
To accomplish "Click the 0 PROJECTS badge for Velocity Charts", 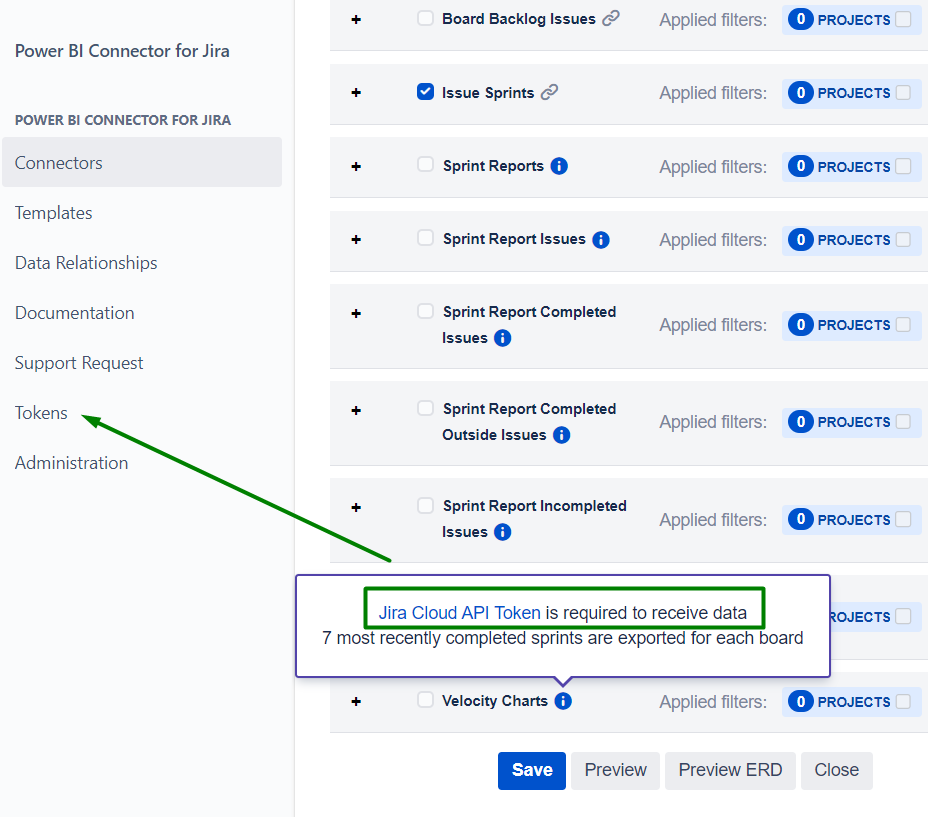I will (851, 701).
